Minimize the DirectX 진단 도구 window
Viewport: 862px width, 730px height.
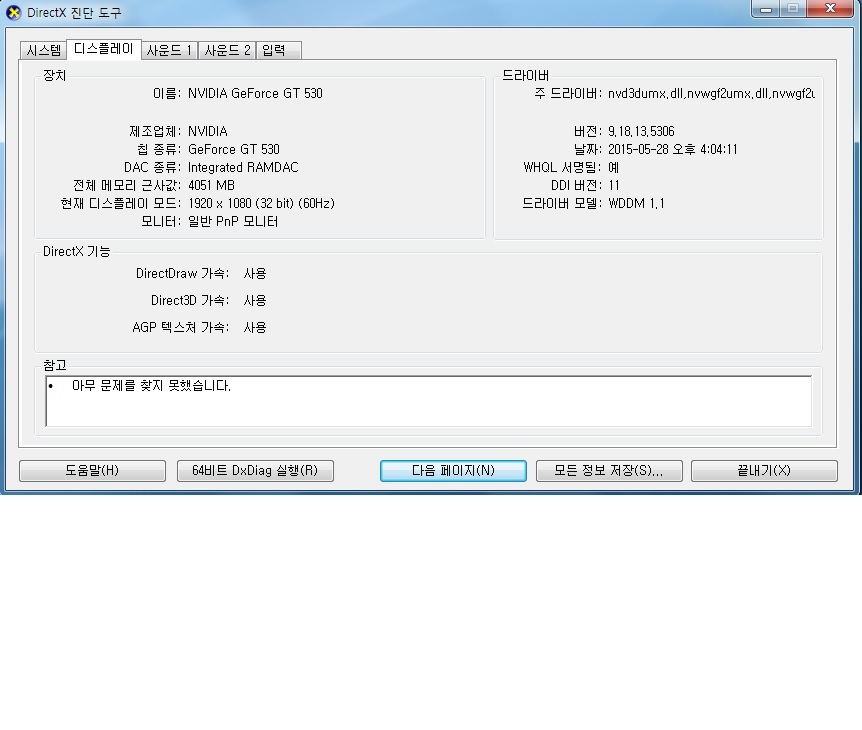pos(766,8)
